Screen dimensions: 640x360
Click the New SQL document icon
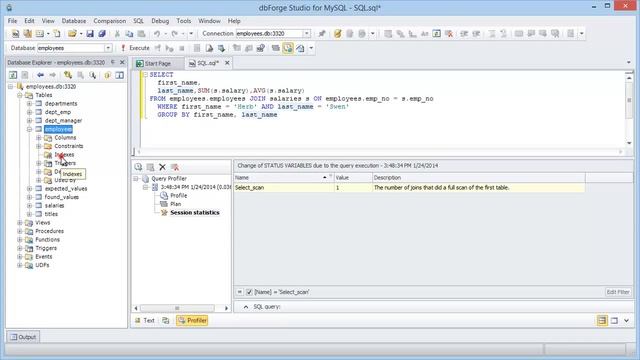pyautogui.click(x=16, y=34)
